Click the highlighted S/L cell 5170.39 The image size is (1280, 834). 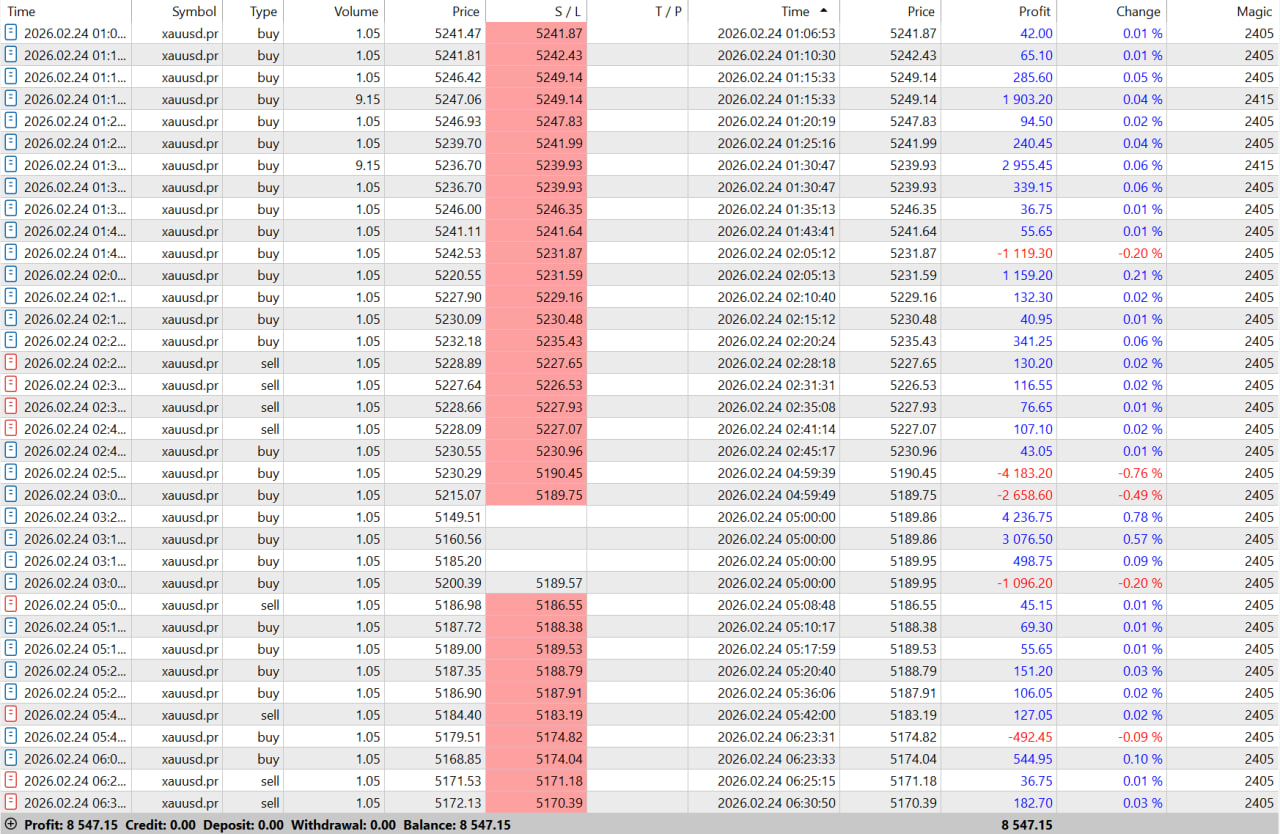coord(536,803)
